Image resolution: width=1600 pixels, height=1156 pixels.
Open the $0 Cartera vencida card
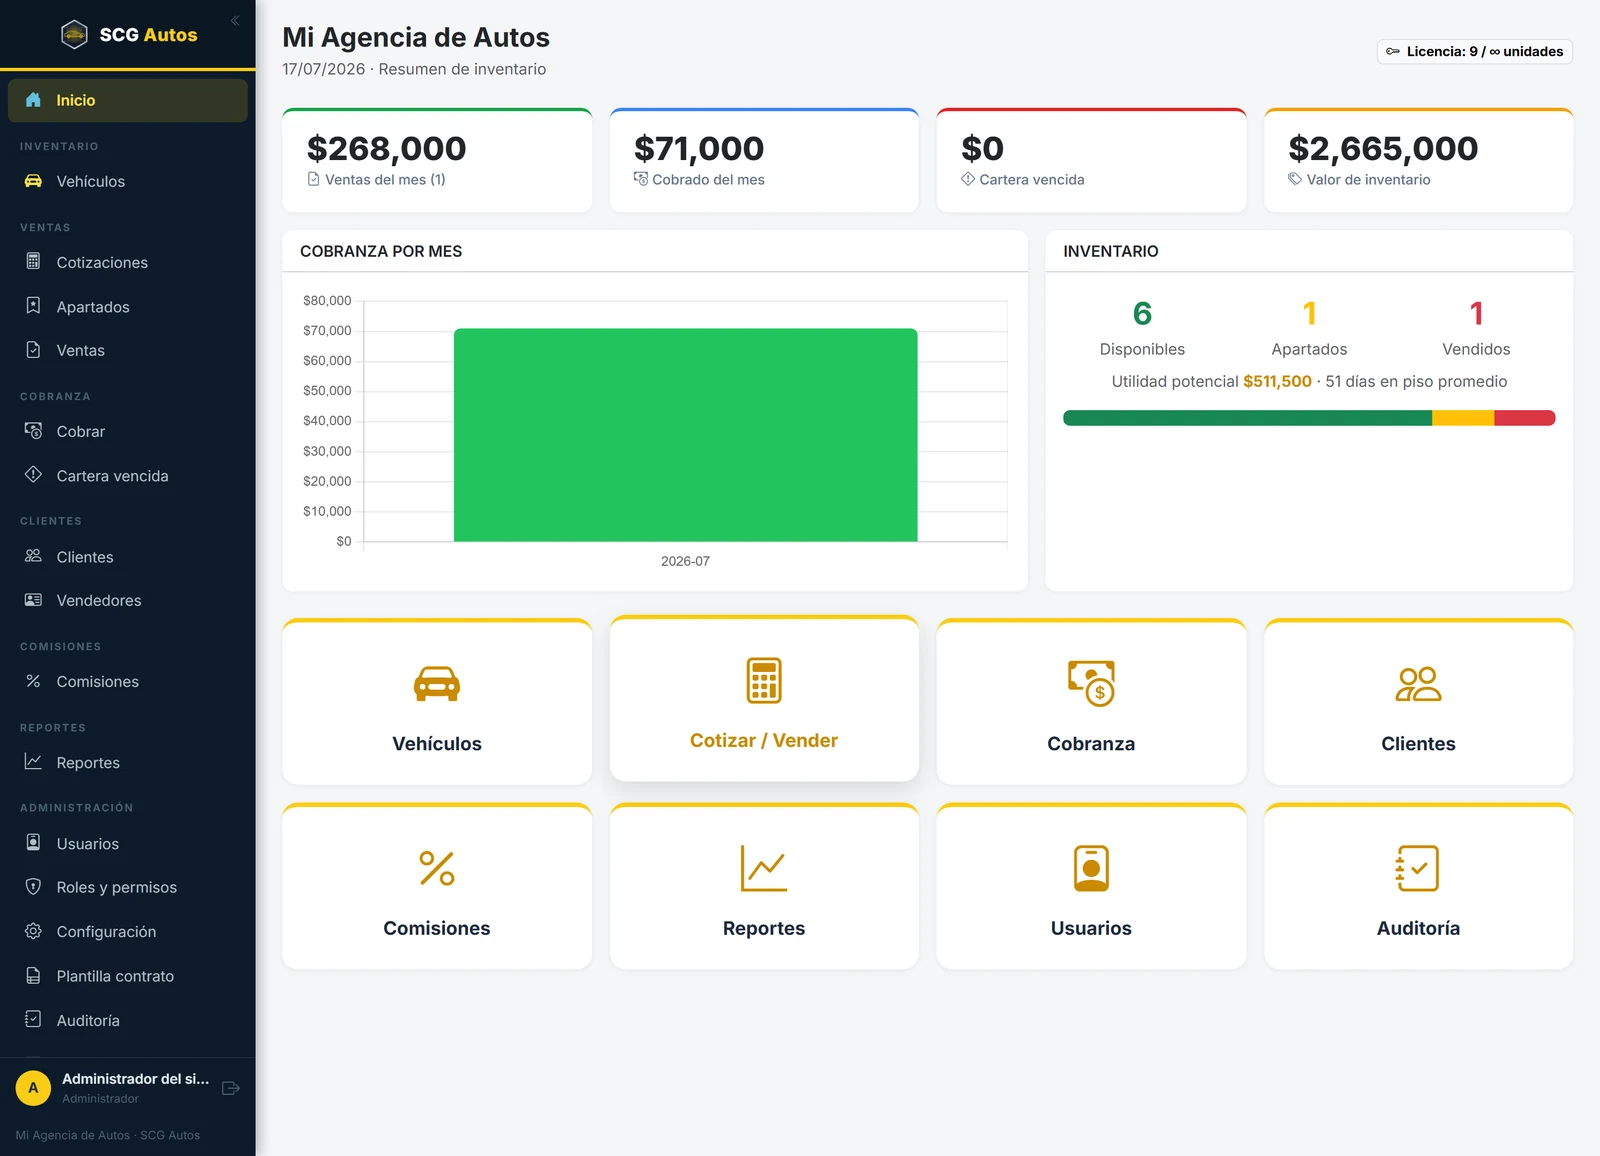[1091, 160]
